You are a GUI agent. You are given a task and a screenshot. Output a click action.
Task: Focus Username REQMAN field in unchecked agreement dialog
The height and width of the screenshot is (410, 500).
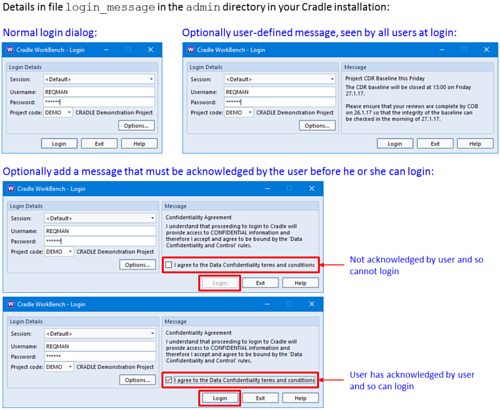click(x=100, y=231)
